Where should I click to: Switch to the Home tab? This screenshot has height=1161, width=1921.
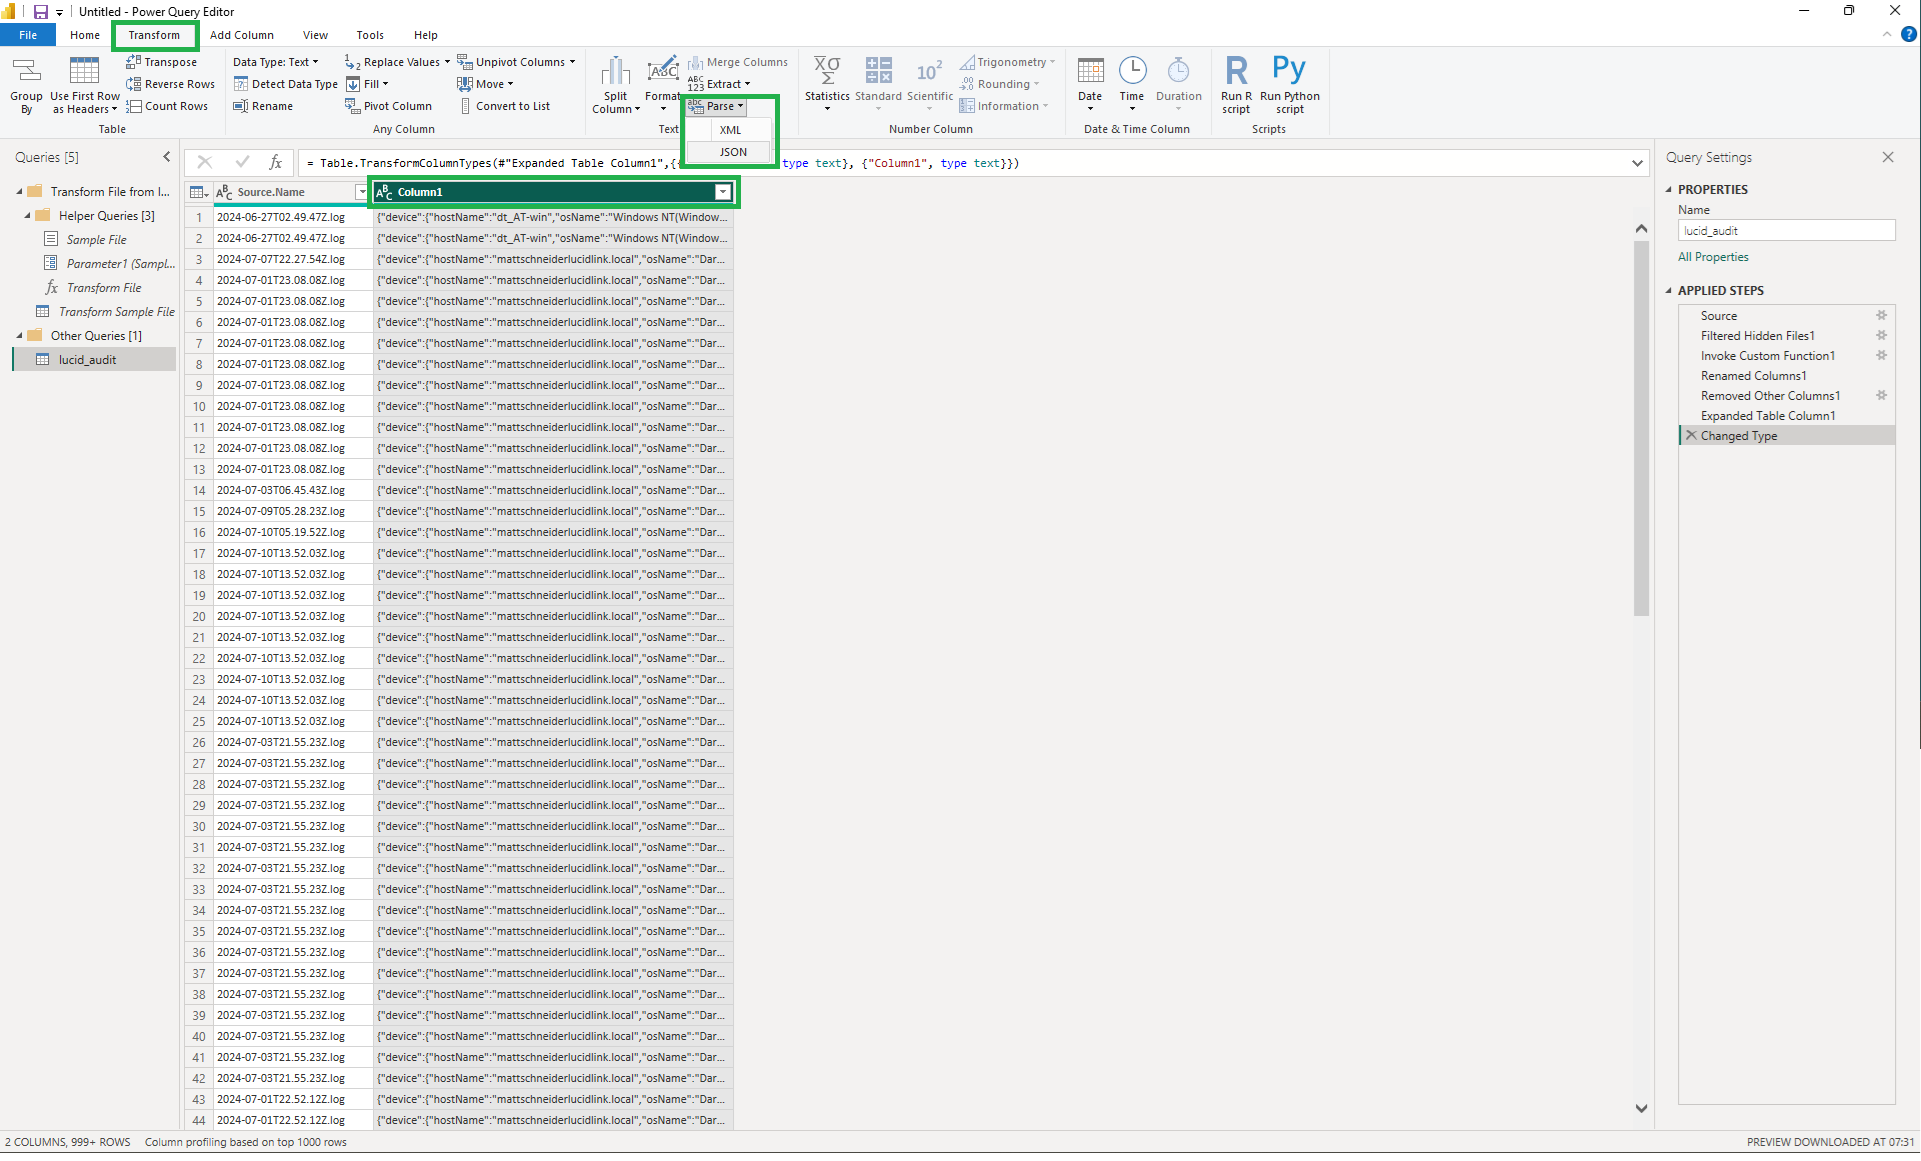[85, 35]
